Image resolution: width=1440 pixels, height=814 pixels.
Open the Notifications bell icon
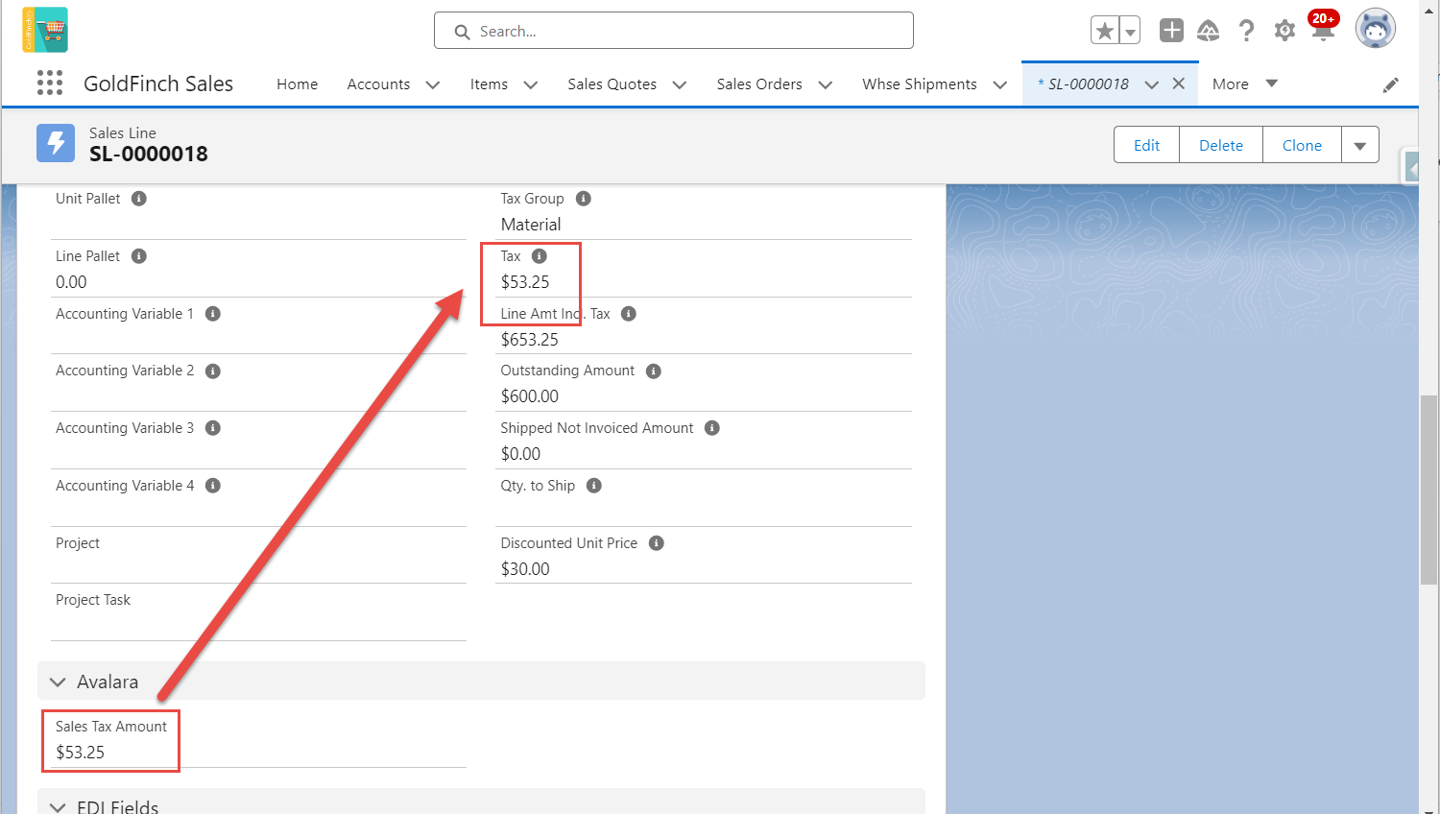coord(1323,31)
